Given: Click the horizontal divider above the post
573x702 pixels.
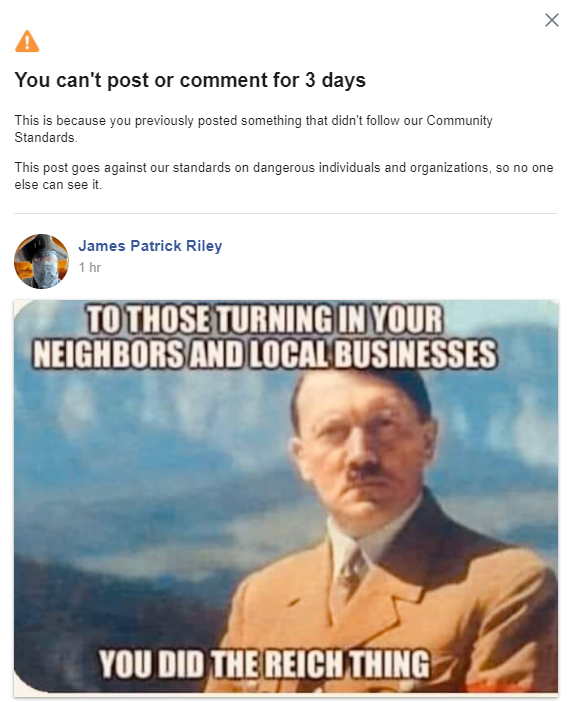Looking at the screenshot, I should tap(286, 214).
